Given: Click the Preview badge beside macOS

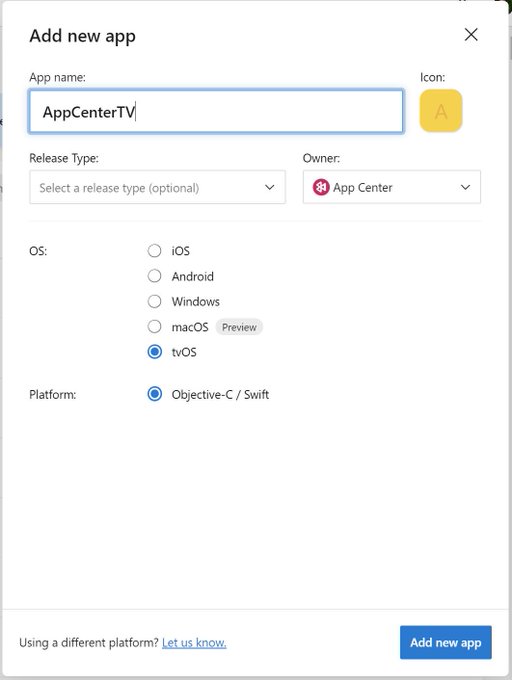Looking at the screenshot, I should [x=239, y=327].
